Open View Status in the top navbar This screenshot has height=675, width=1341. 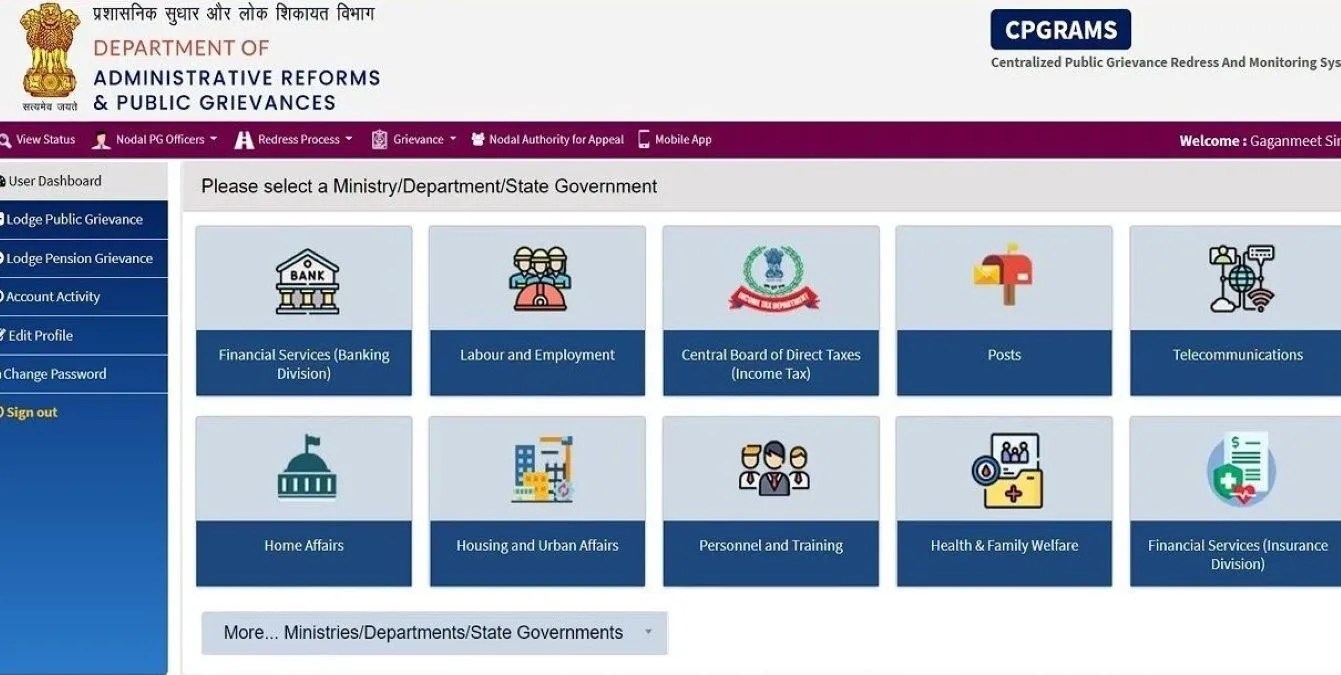click(x=45, y=140)
